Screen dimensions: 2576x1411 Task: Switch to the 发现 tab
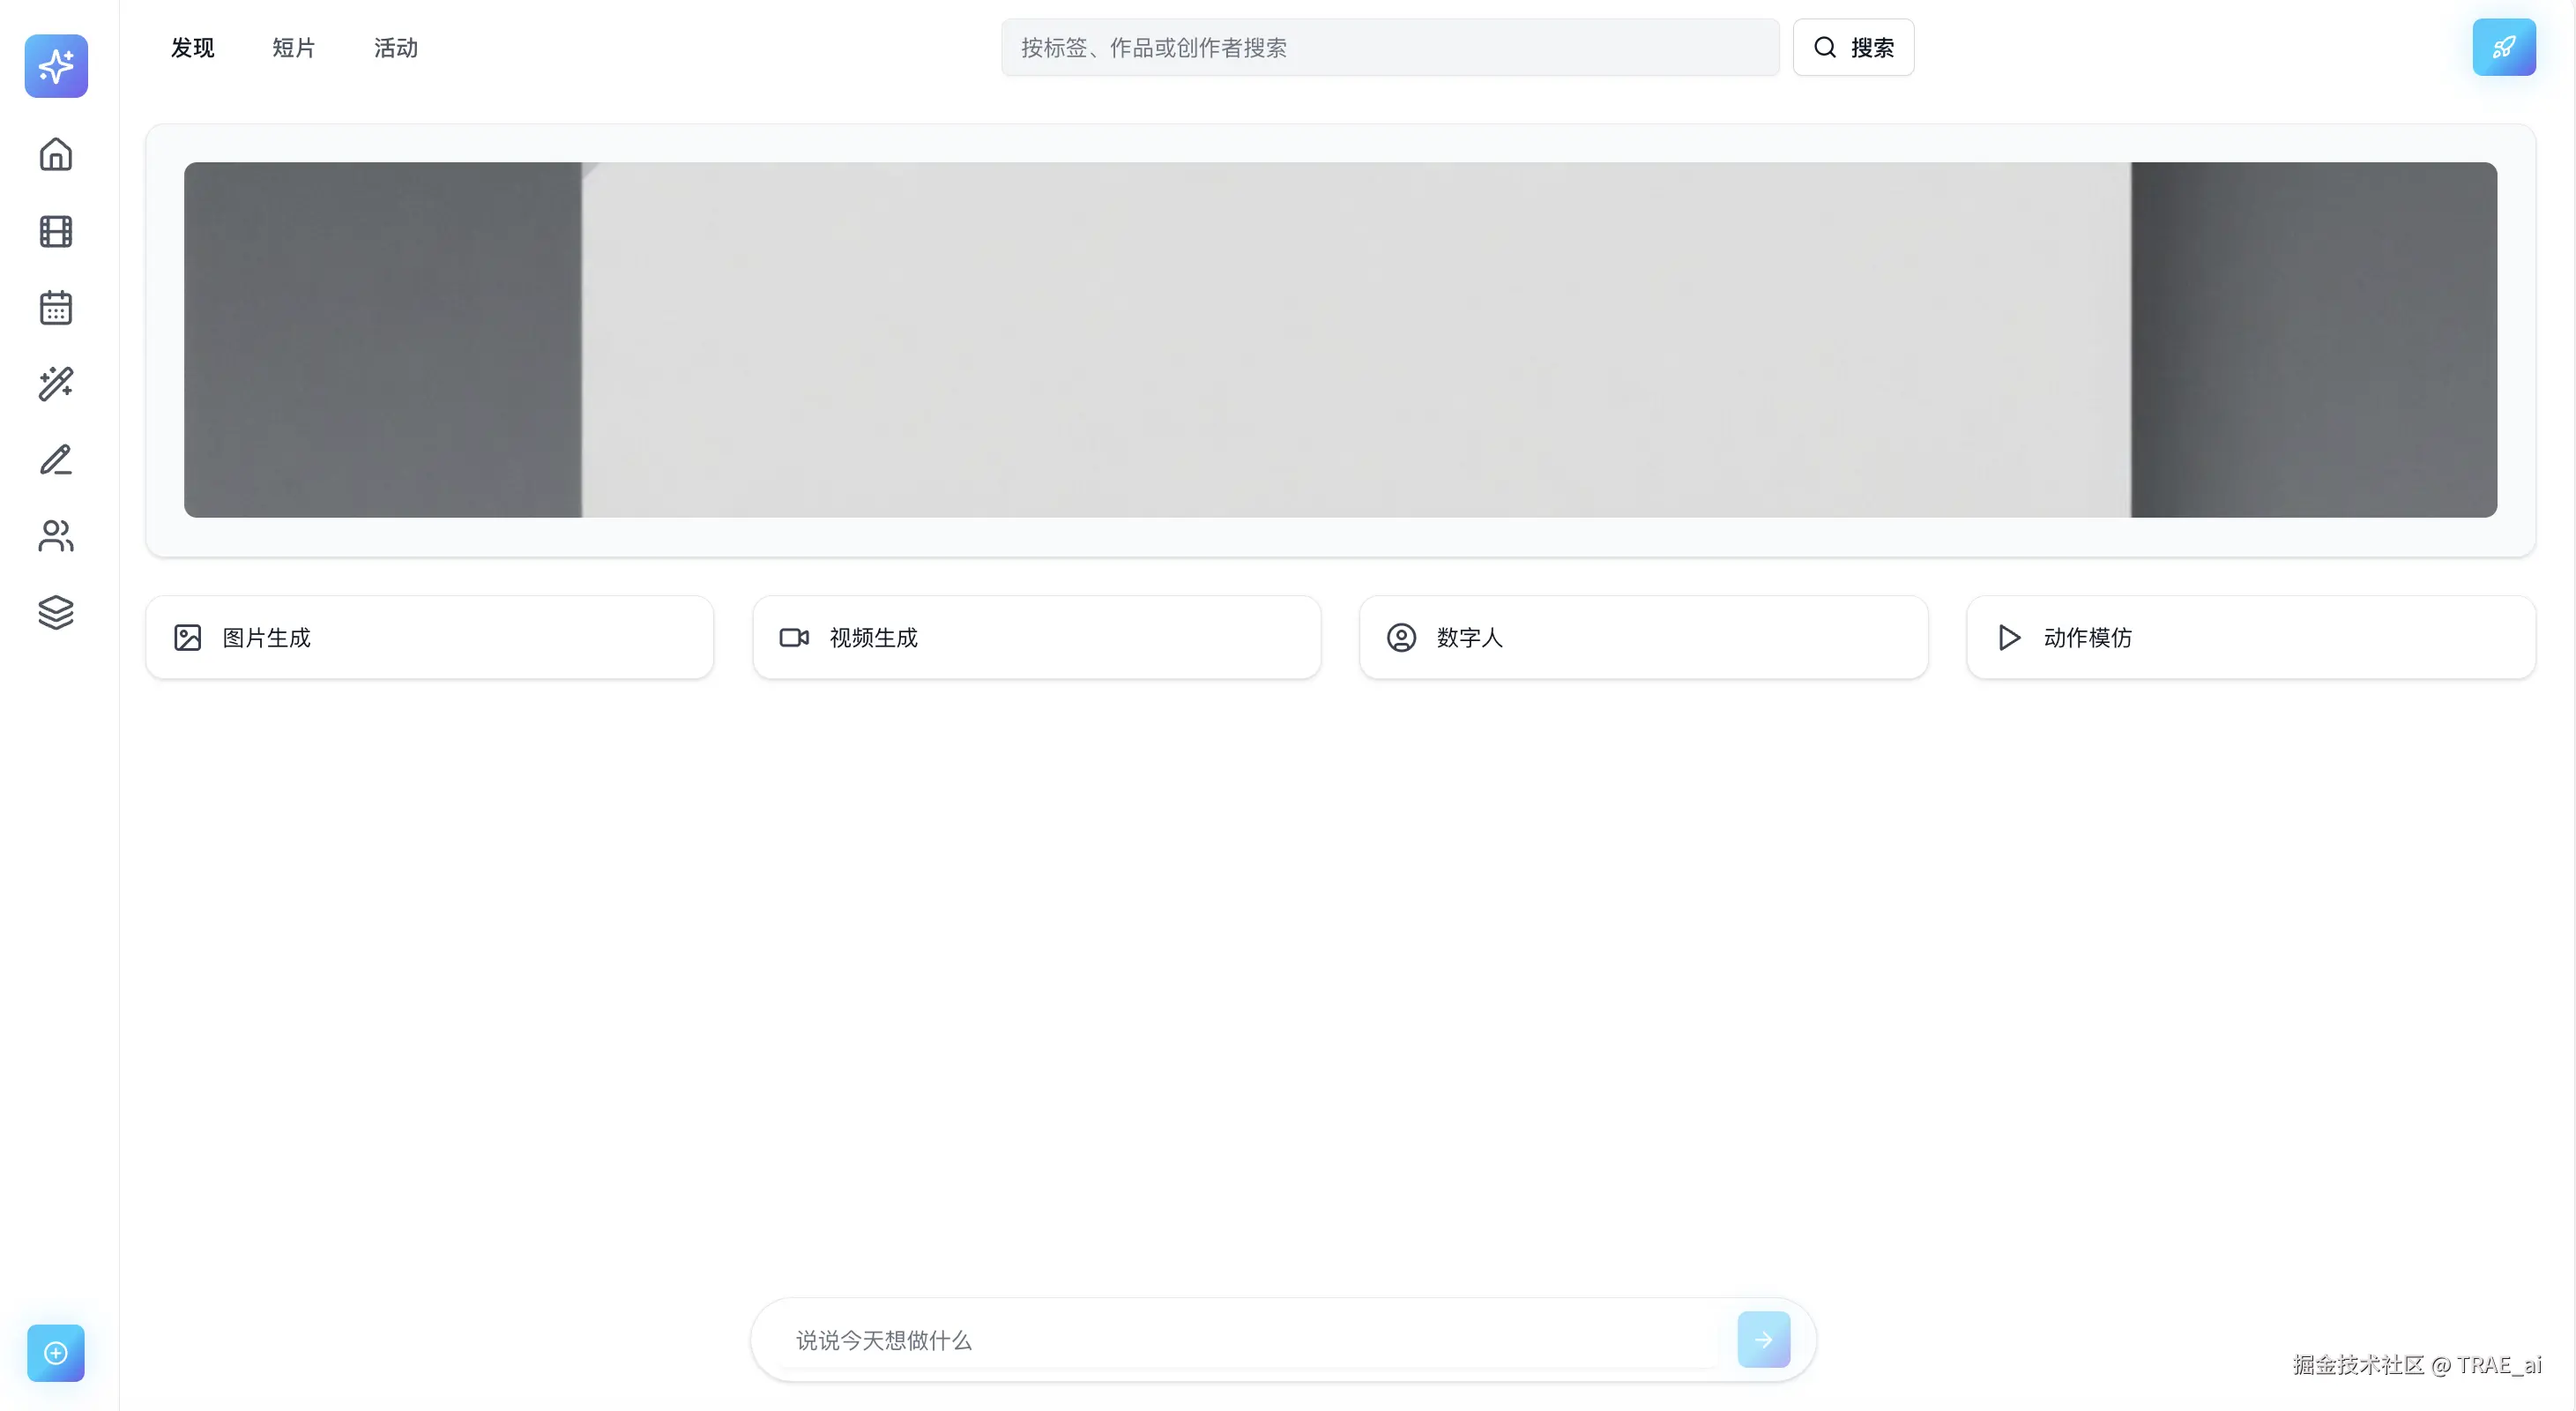192,48
